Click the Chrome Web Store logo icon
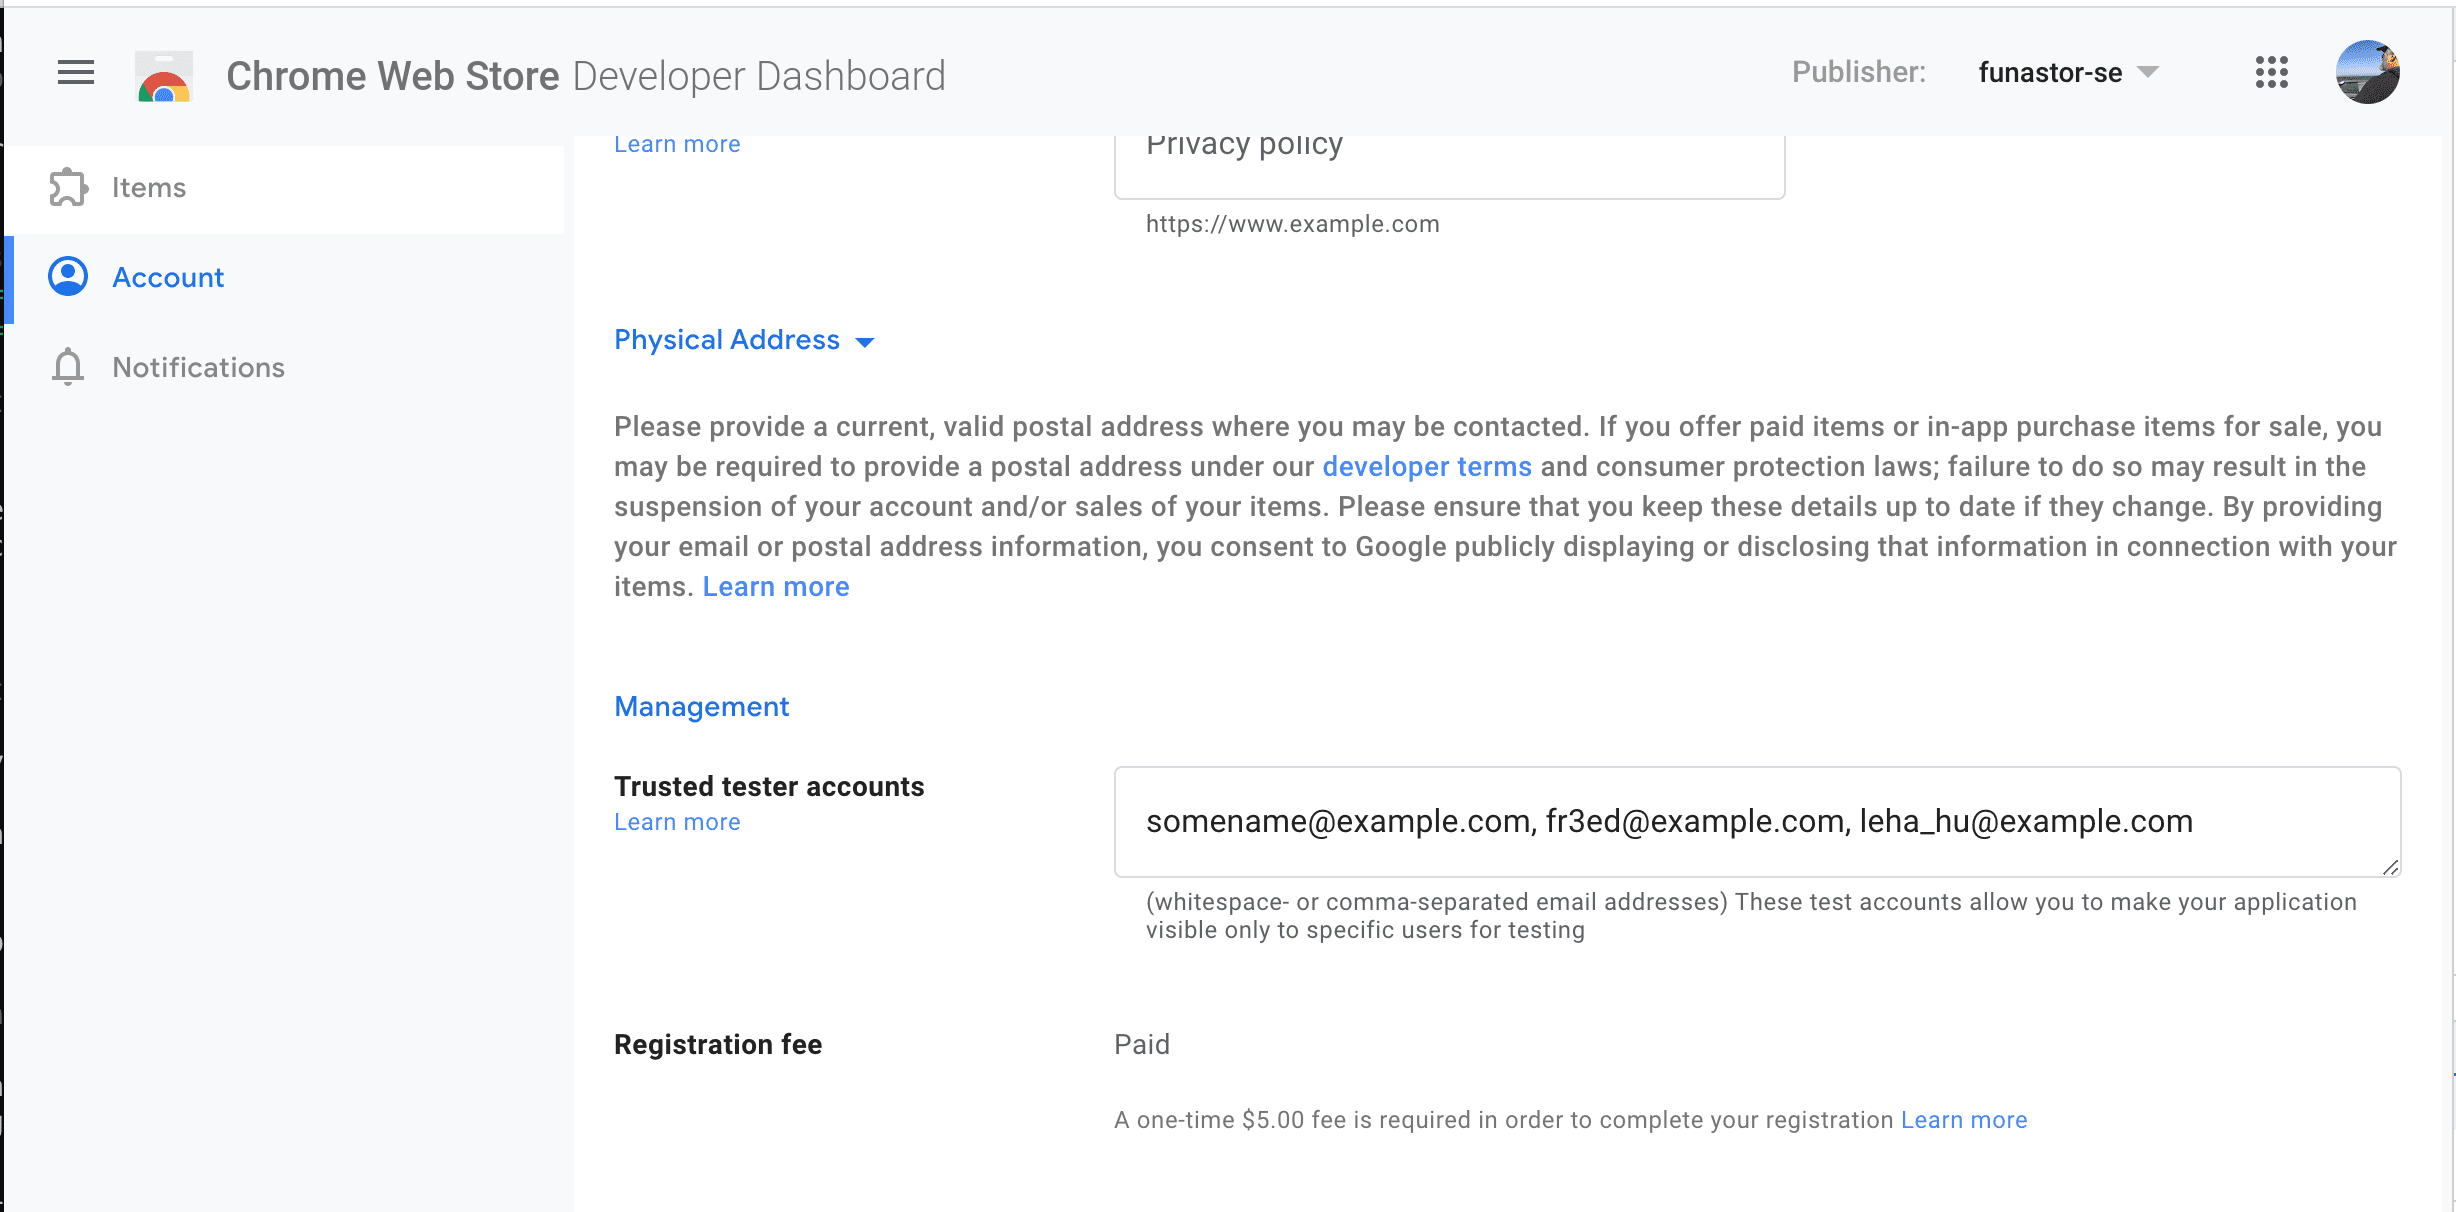 [164, 74]
